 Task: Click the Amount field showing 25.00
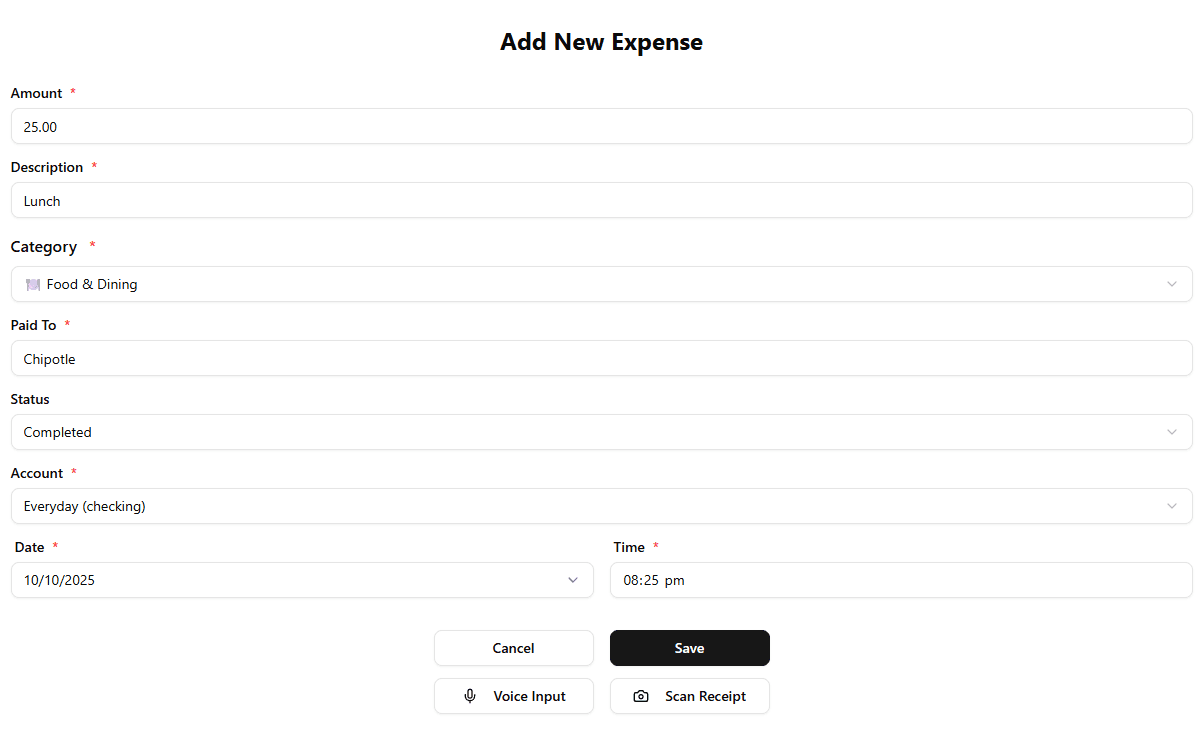601,127
